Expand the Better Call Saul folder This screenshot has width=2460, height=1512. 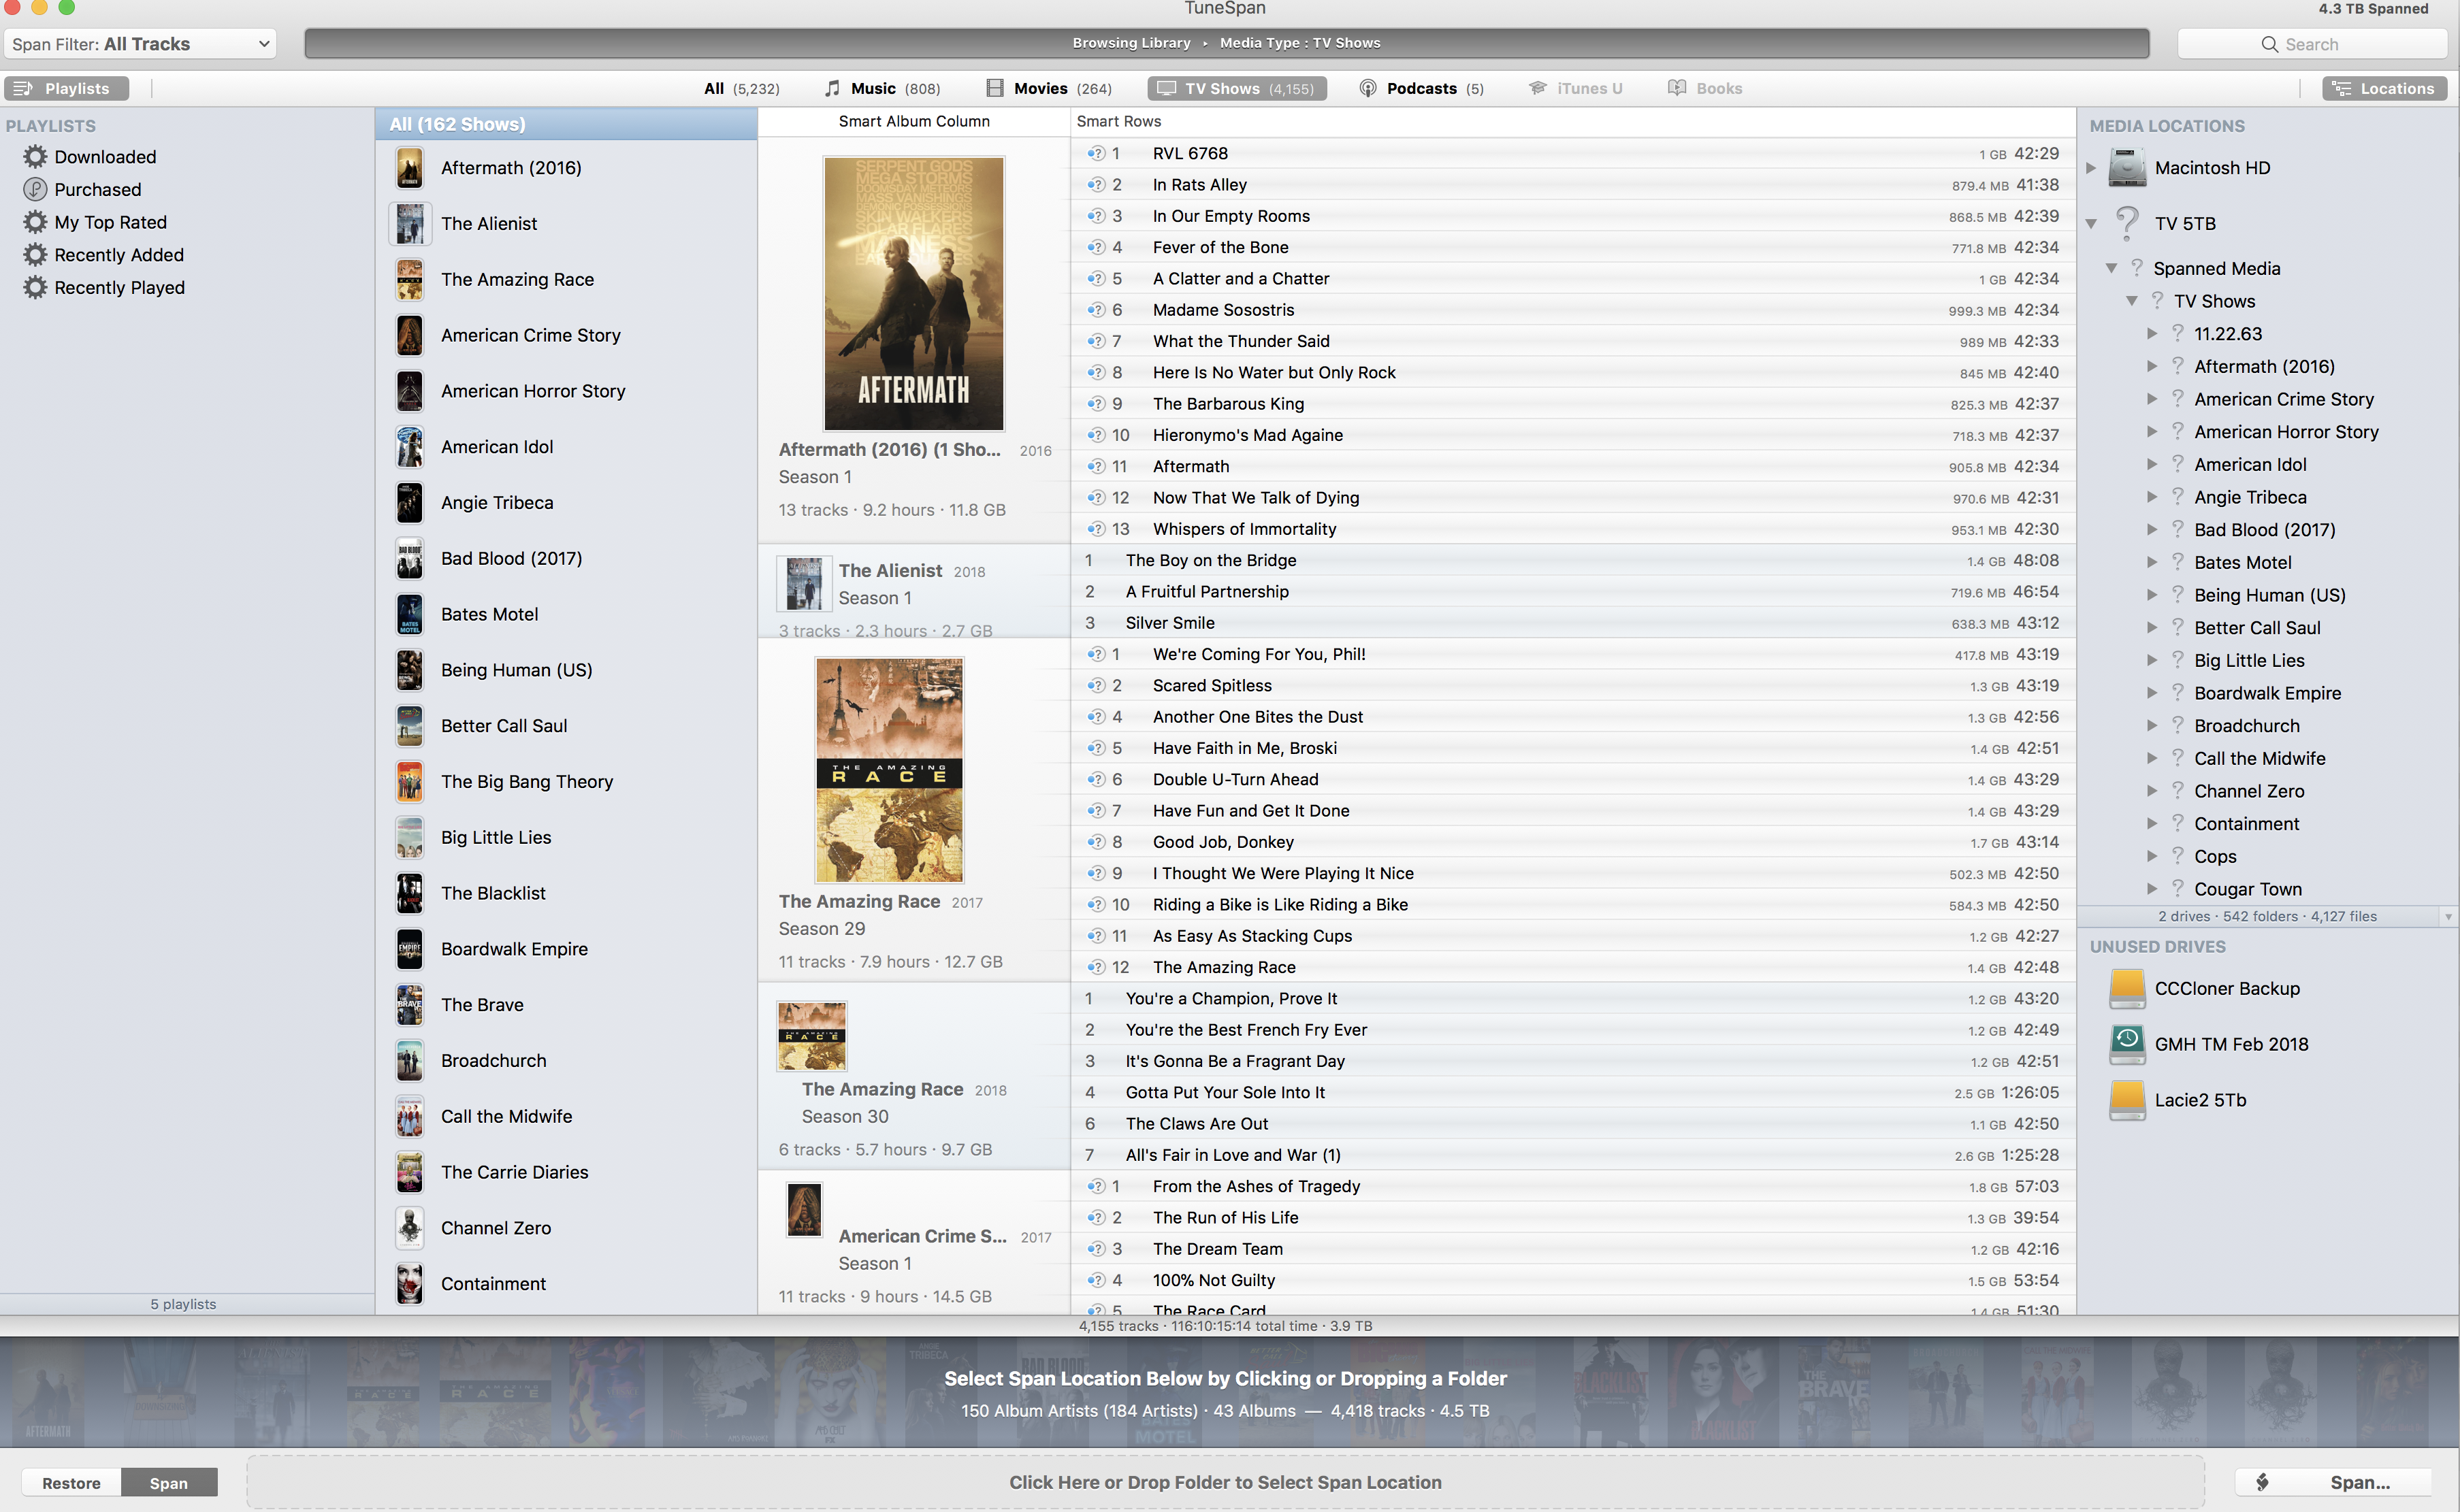pyautogui.click(x=2152, y=628)
